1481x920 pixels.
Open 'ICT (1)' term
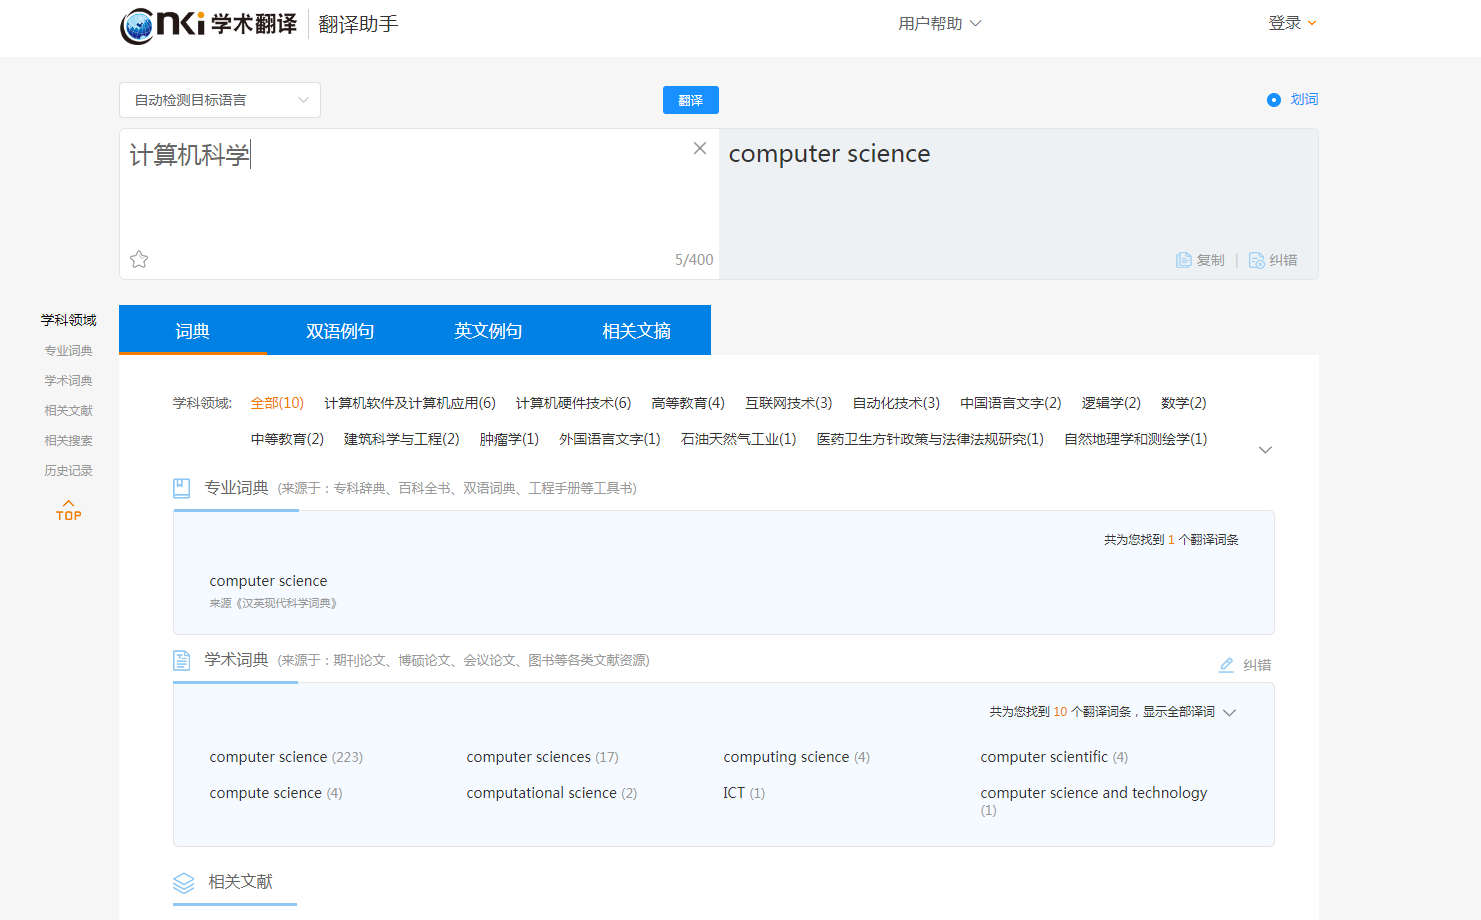click(x=744, y=793)
